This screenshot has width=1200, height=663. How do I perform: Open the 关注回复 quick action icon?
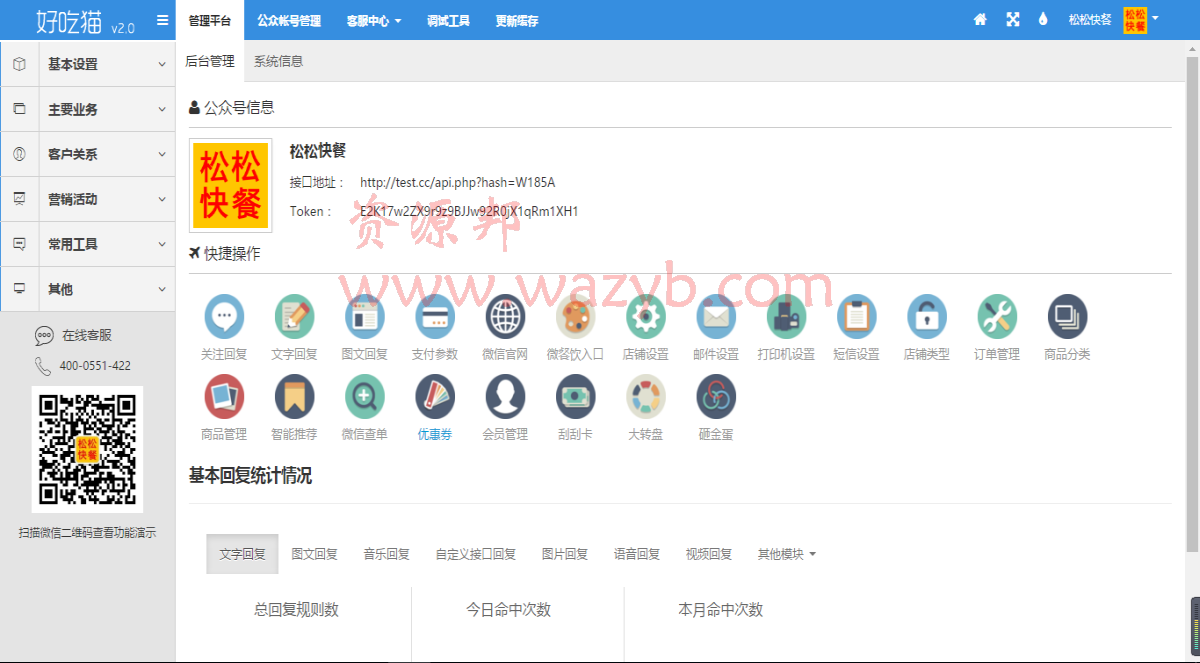coord(224,316)
